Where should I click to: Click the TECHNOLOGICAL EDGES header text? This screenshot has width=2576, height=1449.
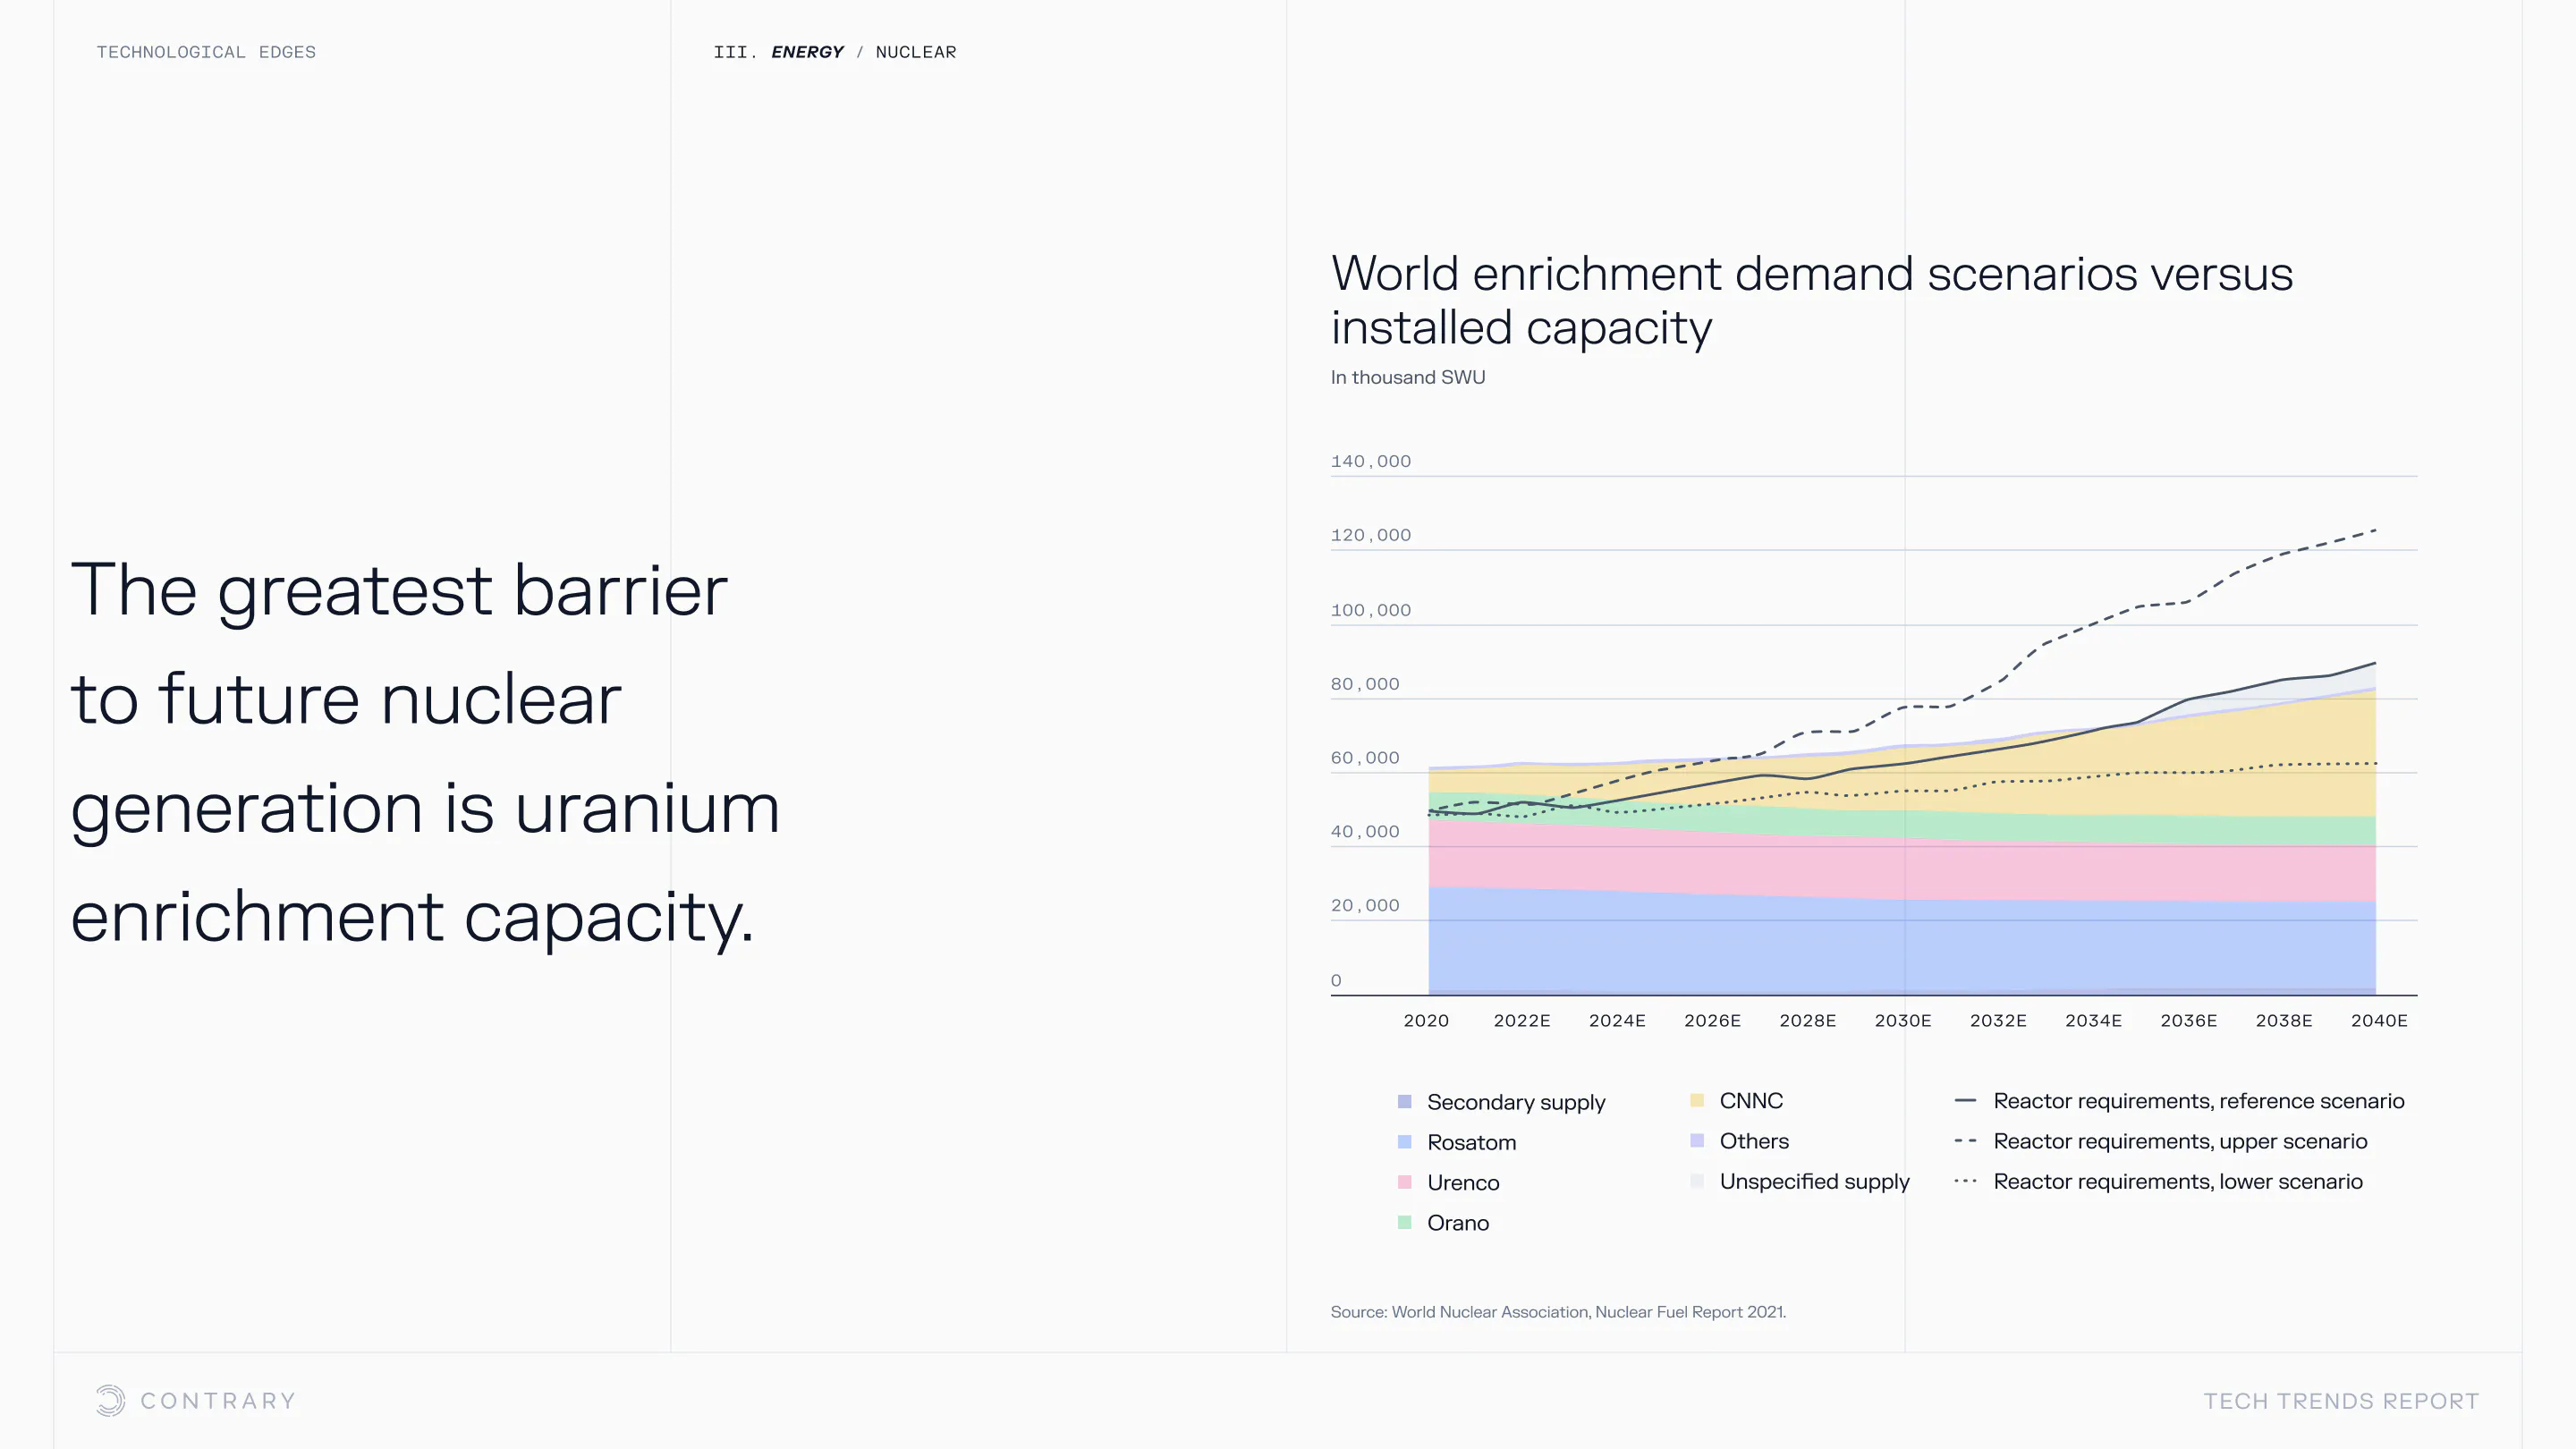206,52
